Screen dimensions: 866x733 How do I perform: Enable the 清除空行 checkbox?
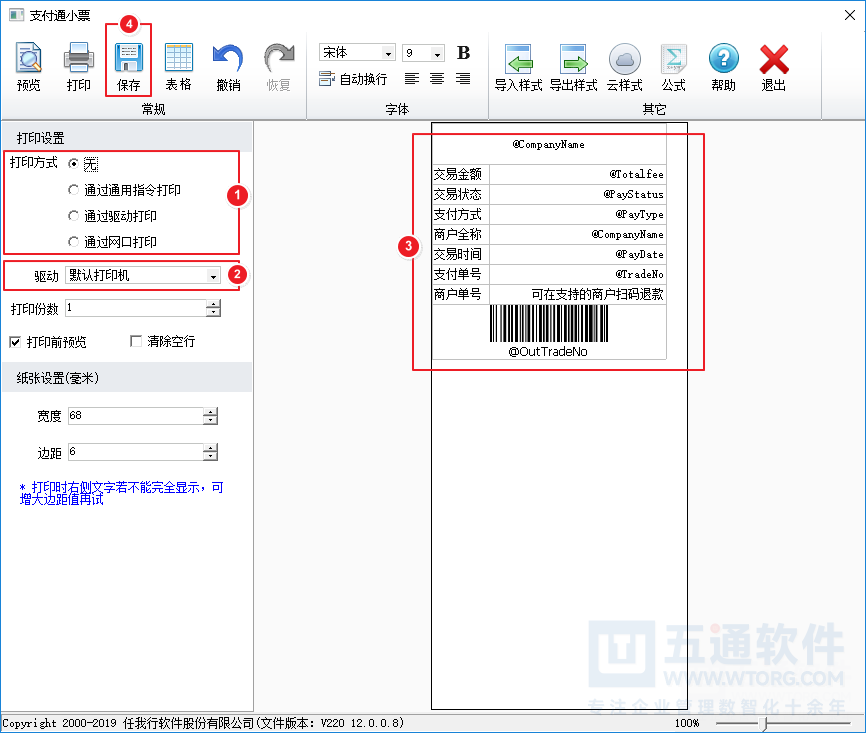point(136,341)
